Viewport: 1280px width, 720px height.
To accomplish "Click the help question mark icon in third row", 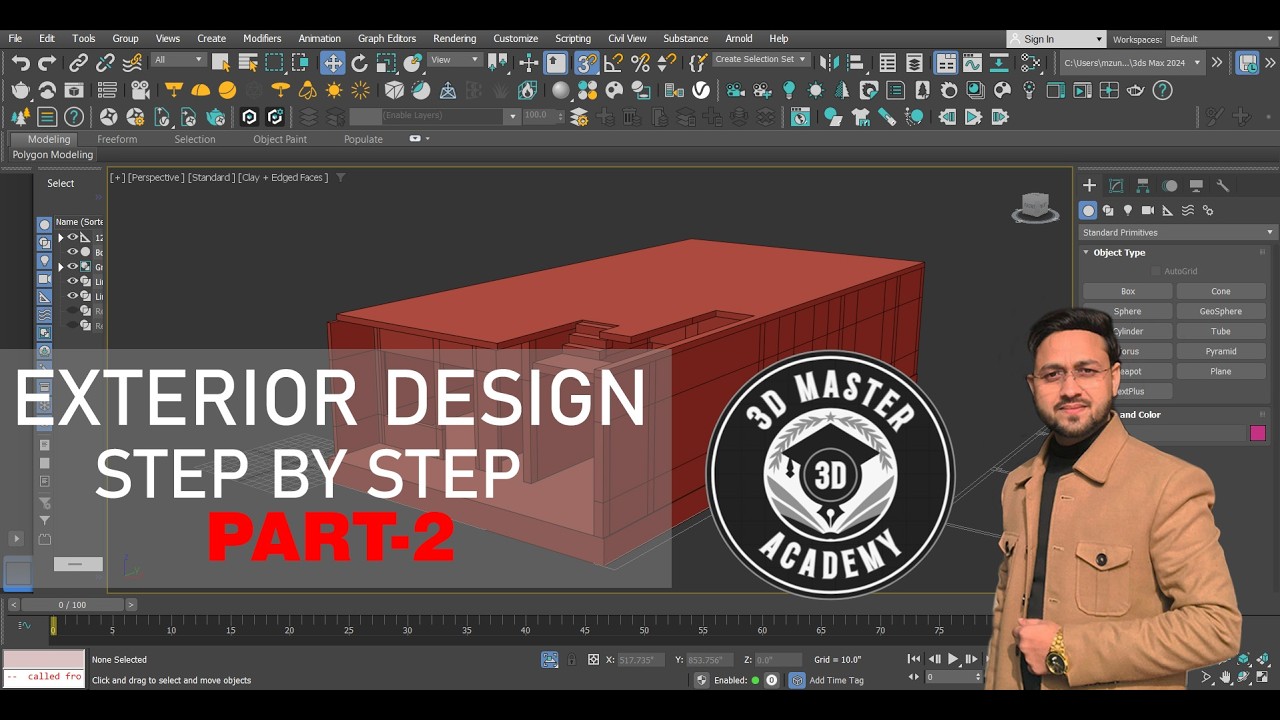I will [74, 117].
